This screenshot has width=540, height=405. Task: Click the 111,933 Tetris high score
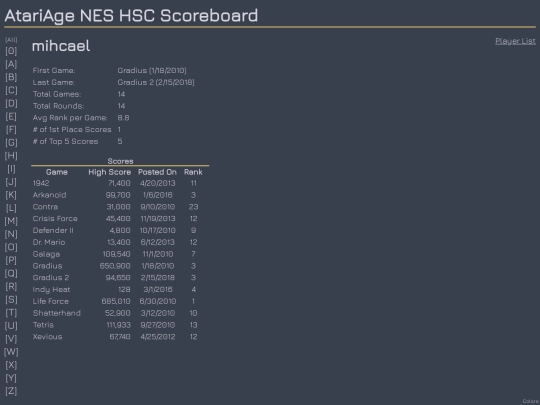(x=118, y=325)
